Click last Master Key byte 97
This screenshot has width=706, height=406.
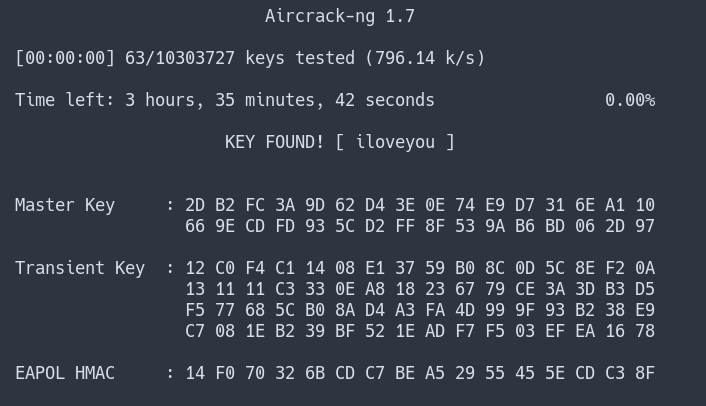tap(645, 226)
